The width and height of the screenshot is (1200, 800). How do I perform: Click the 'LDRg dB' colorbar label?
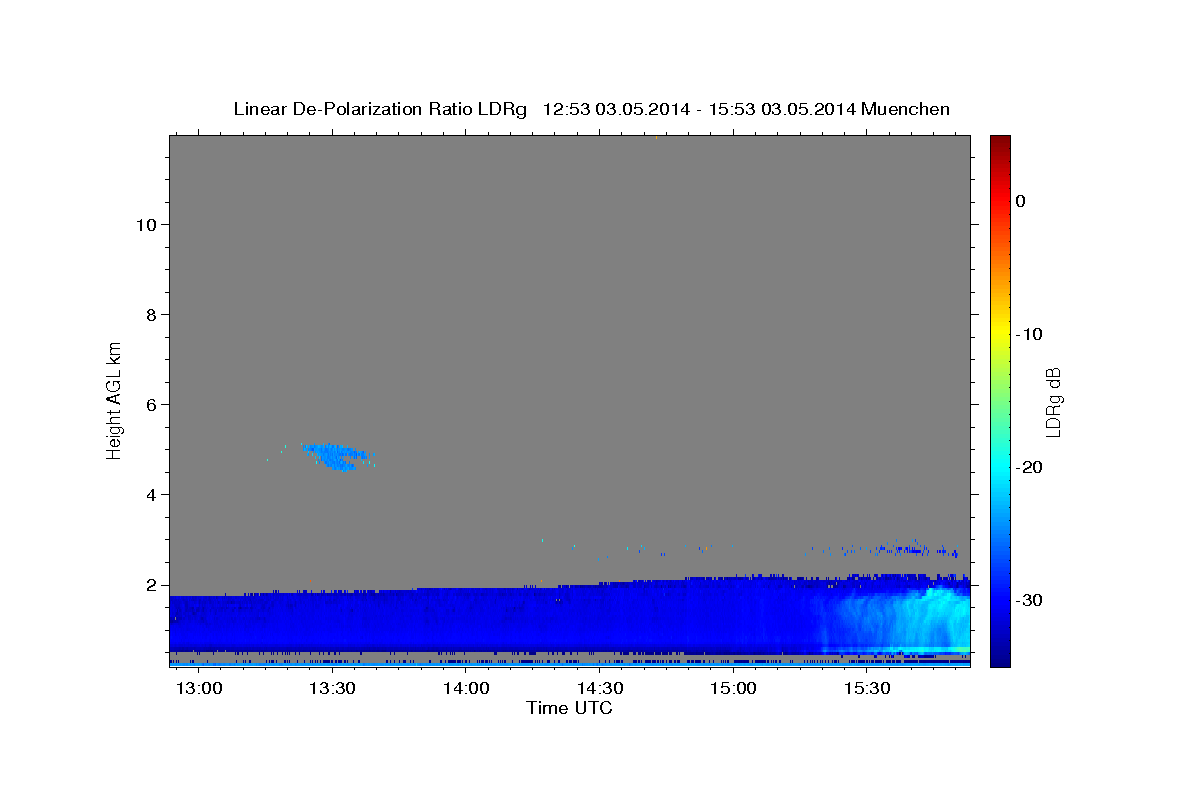coord(1053,402)
